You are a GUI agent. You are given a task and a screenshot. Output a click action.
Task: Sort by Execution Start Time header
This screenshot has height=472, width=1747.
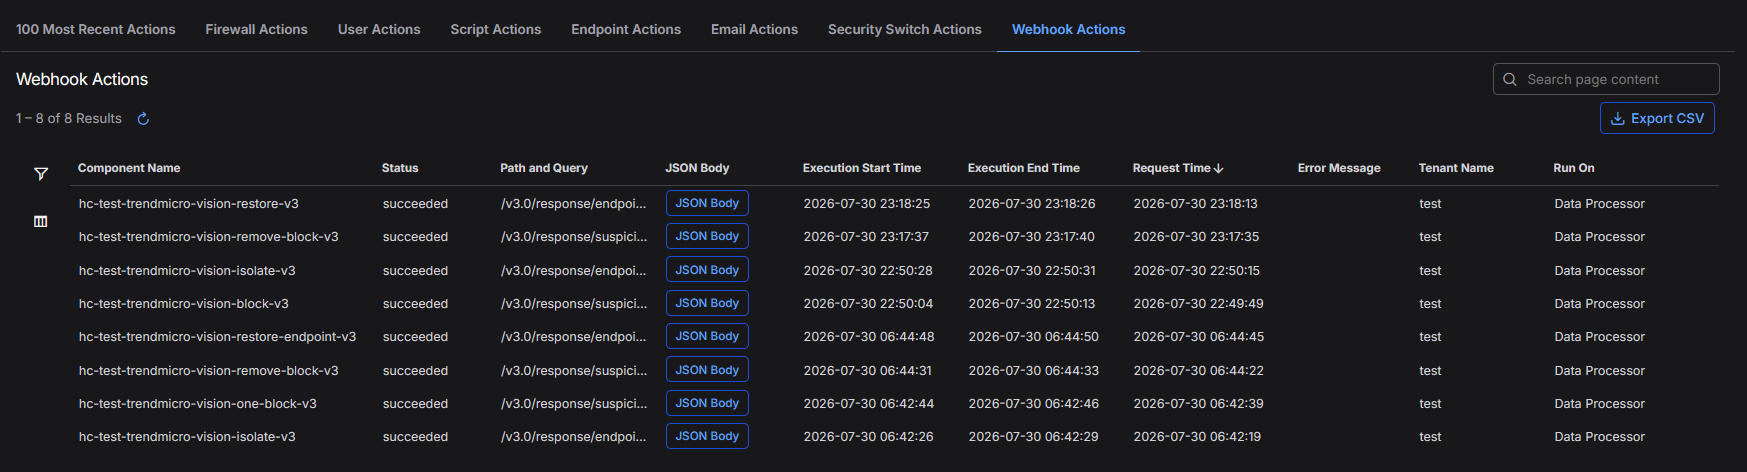click(862, 168)
